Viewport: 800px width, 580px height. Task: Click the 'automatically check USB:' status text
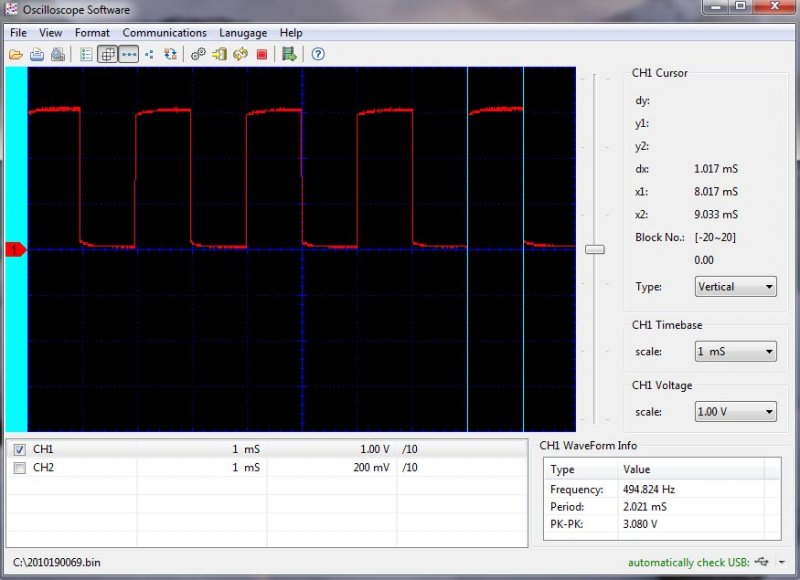pos(688,562)
